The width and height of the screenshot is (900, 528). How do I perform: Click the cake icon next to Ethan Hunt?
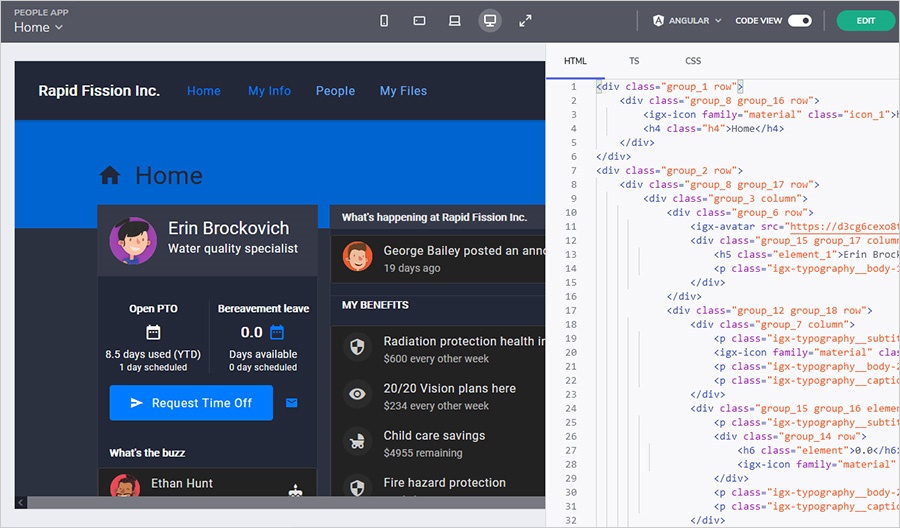pos(295,491)
